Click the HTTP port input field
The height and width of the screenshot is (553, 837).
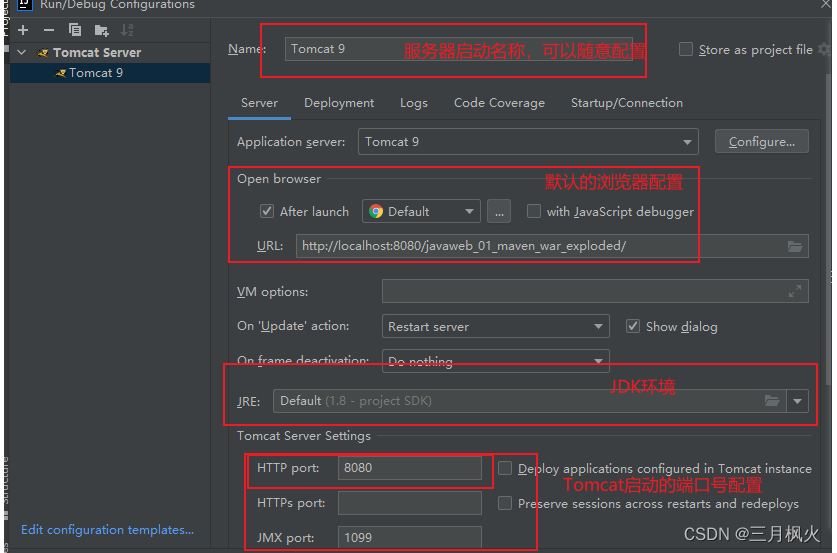(409, 468)
